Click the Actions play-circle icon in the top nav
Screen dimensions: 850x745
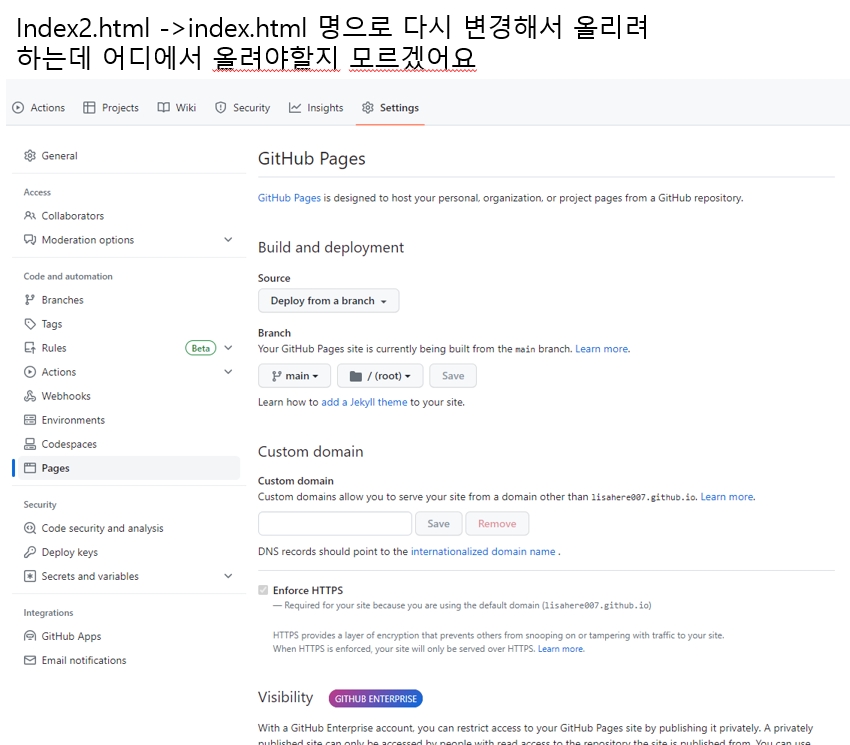(x=18, y=107)
